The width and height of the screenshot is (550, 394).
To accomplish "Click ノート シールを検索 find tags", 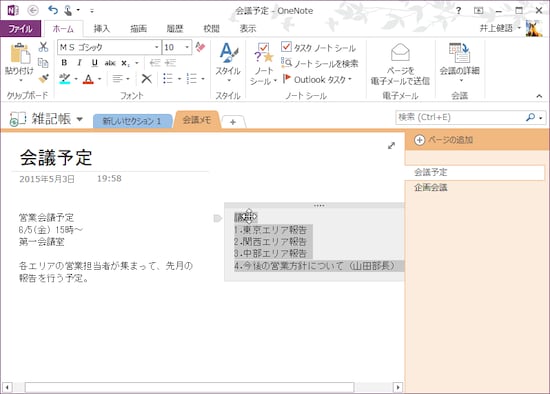I will (320, 64).
